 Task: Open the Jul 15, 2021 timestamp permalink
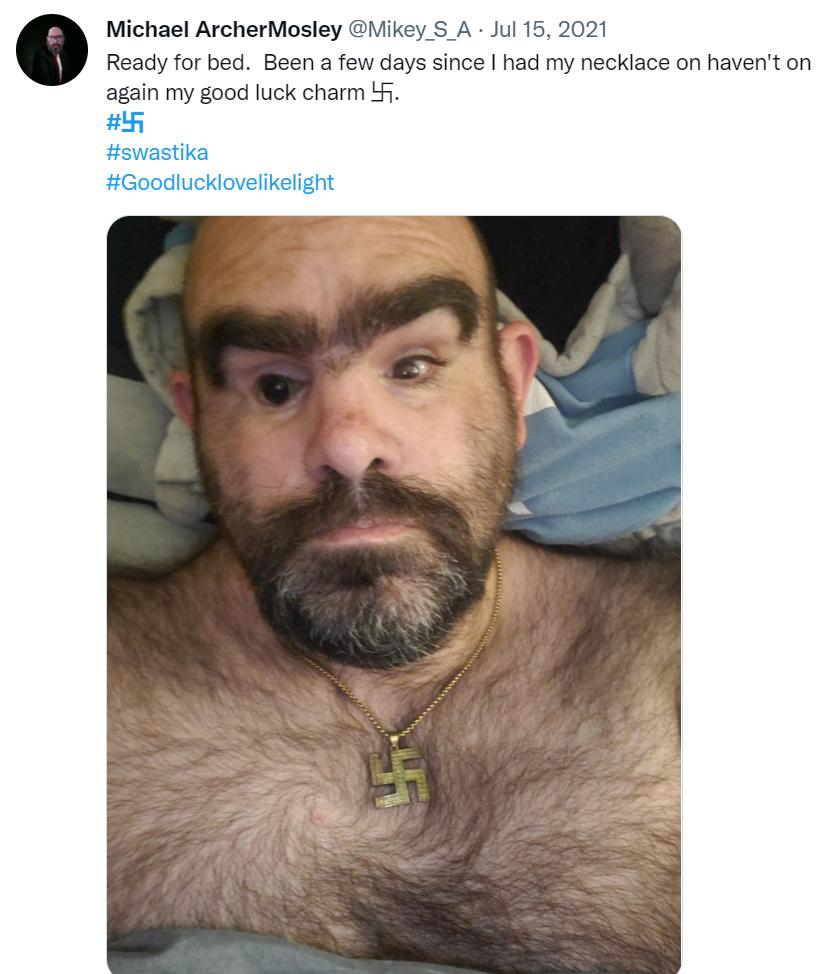tap(548, 29)
